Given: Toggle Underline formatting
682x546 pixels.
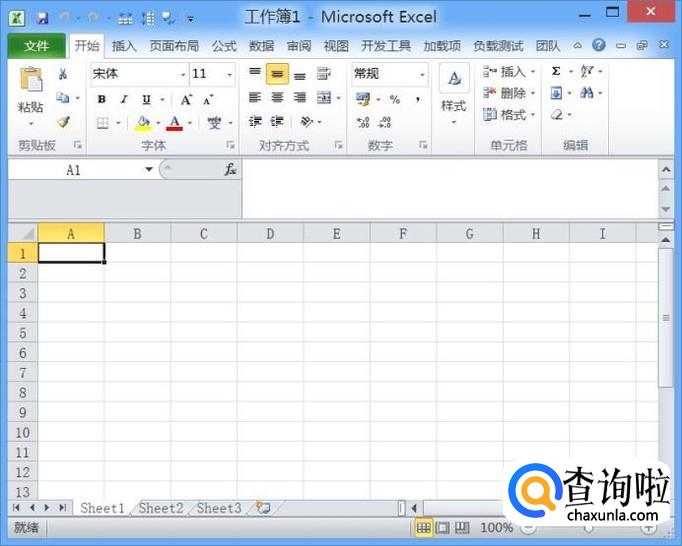Looking at the screenshot, I should (147, 100).
